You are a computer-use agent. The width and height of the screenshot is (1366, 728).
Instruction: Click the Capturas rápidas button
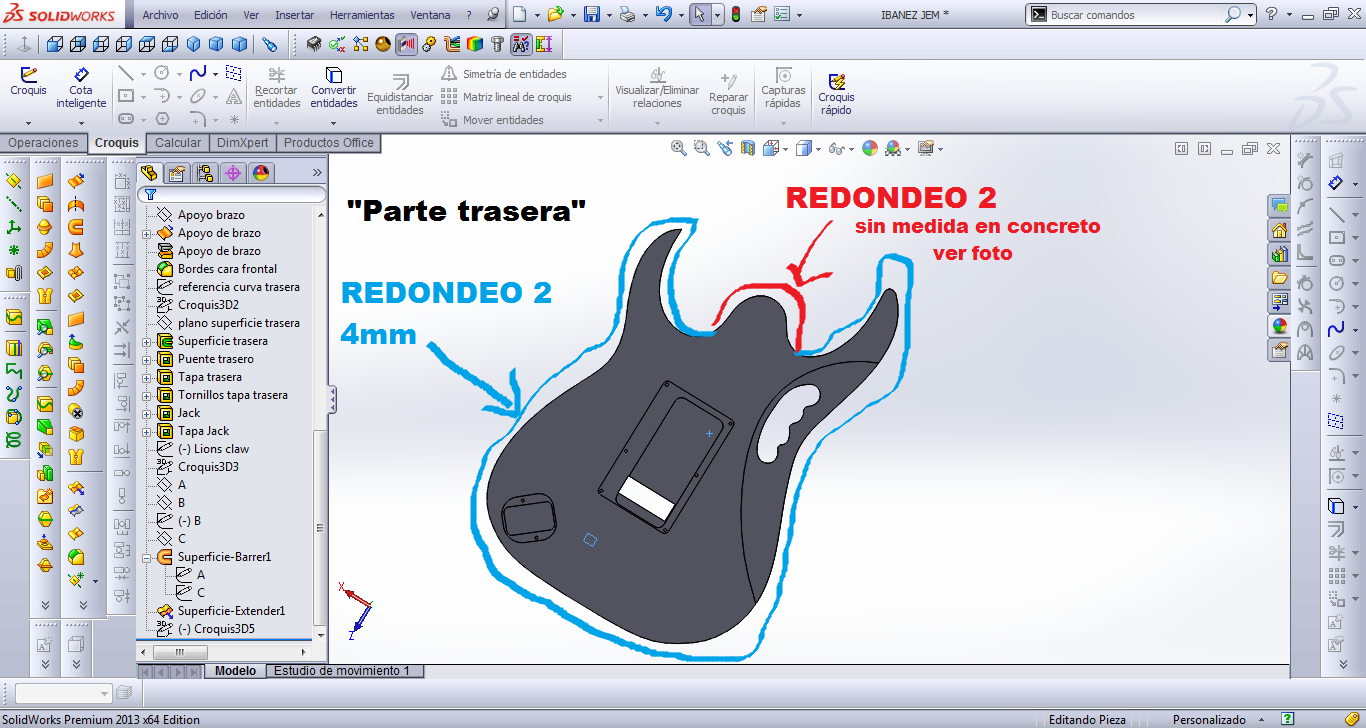click(783, 88)
